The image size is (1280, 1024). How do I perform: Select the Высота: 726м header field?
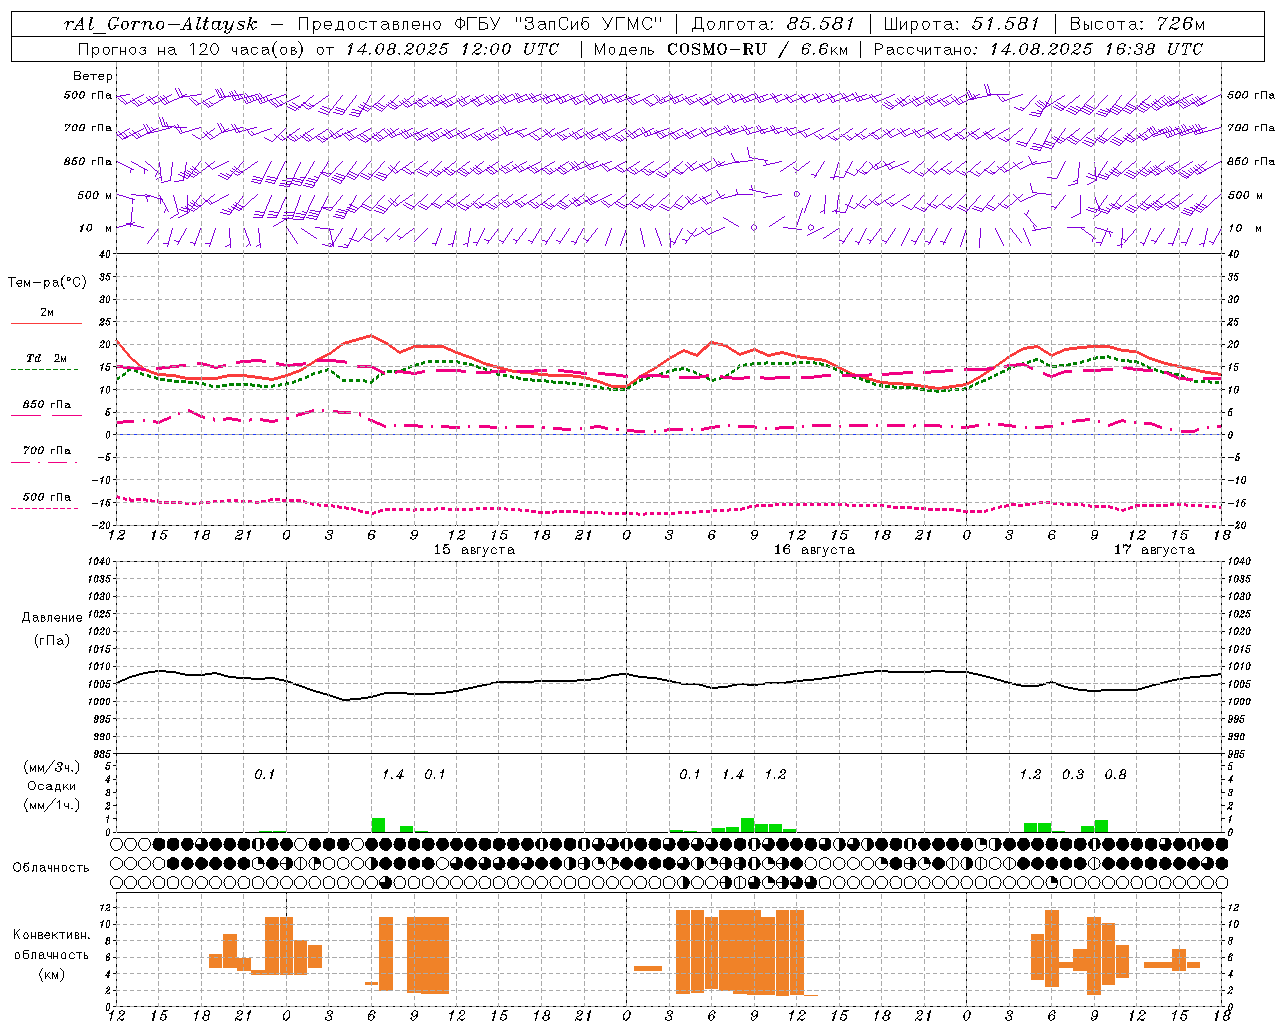tap(1137, 24)
